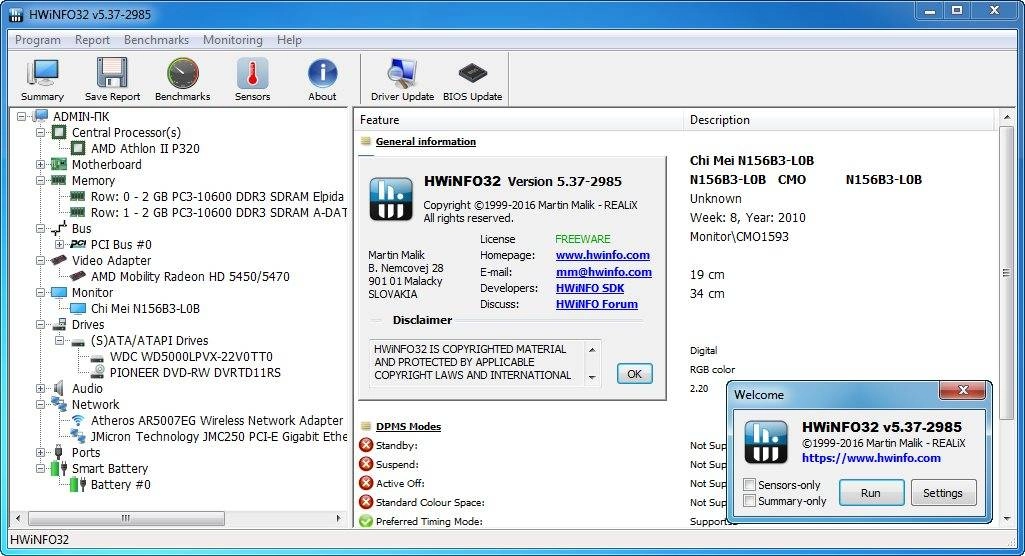The width and height of the screenshot is (1025, 556).
Task: Enable the Summary-only checkbox
Action: coord(750,501)
